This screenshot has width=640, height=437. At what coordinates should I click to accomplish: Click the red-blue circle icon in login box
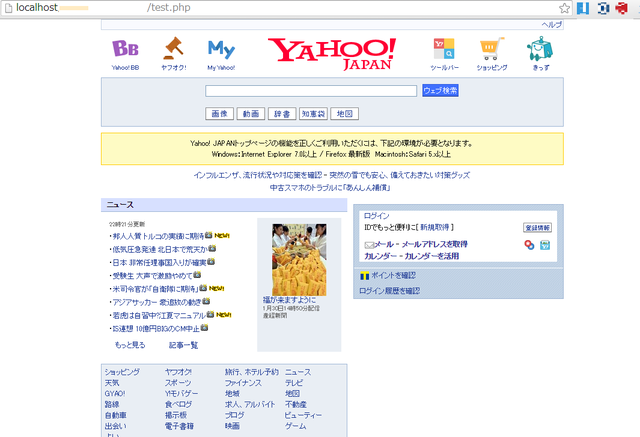click(x=529, y=245)
